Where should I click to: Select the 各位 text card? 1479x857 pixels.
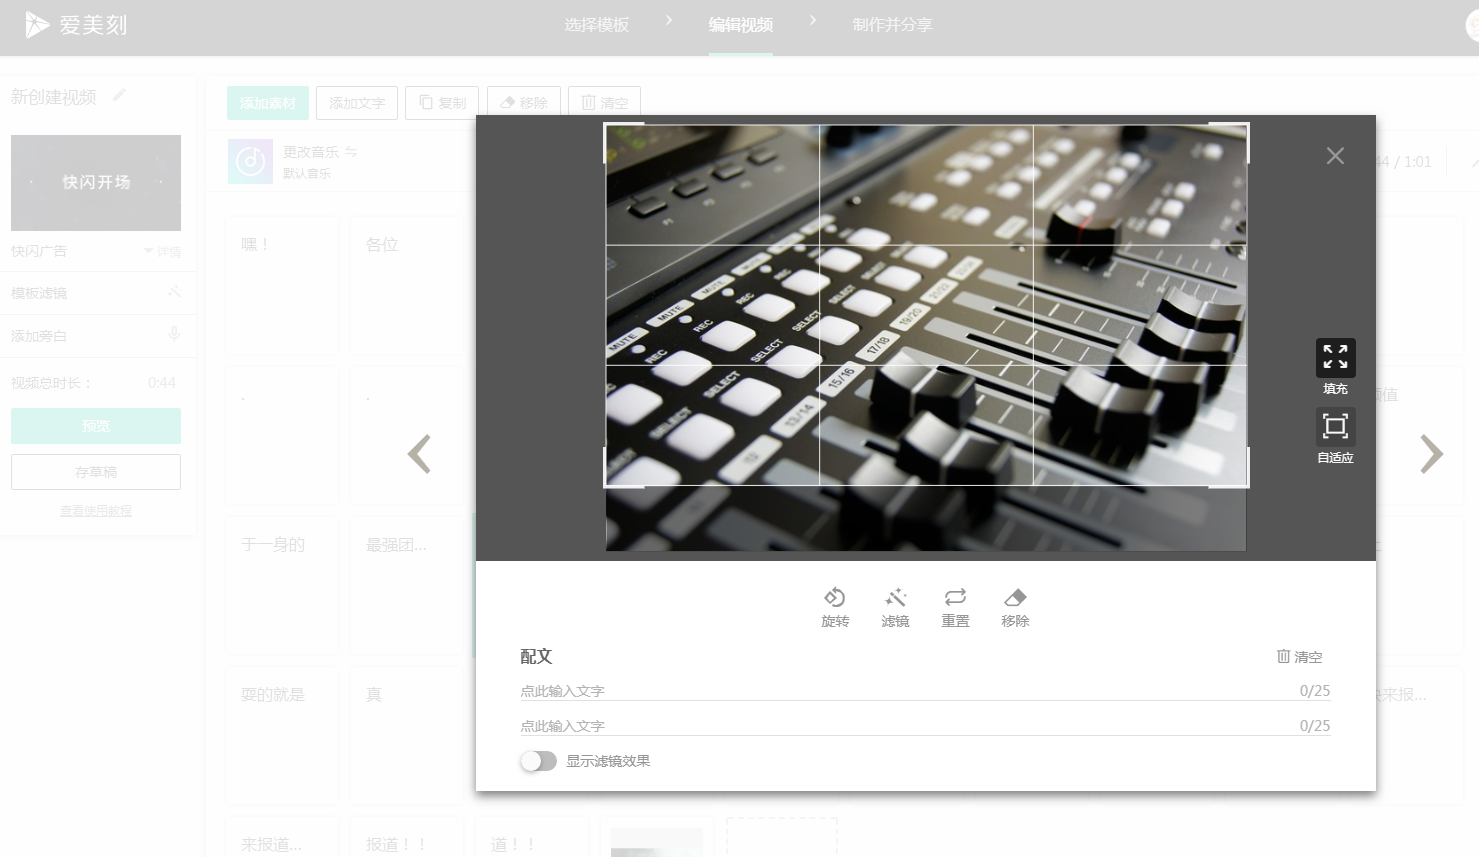point(406,285)
